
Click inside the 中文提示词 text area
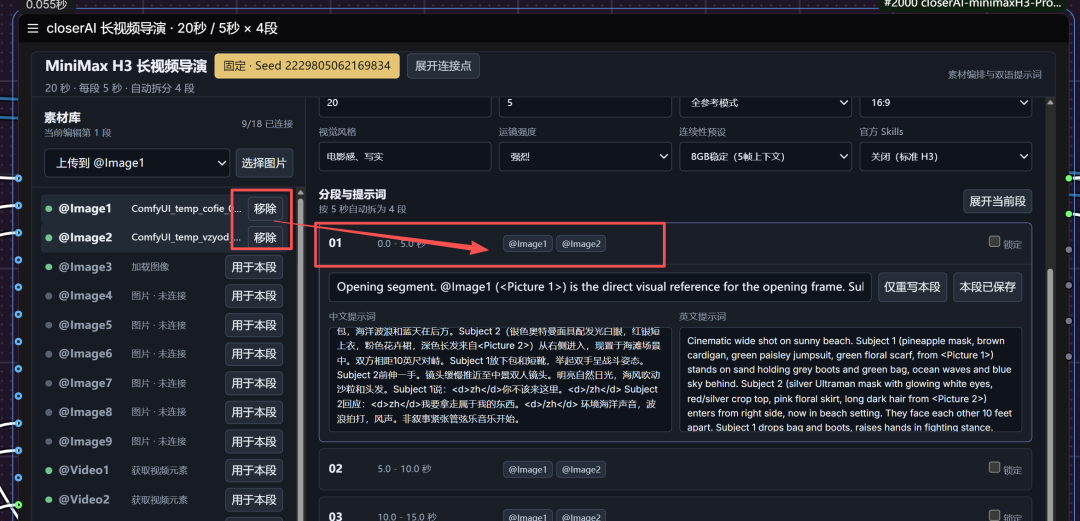500,380
